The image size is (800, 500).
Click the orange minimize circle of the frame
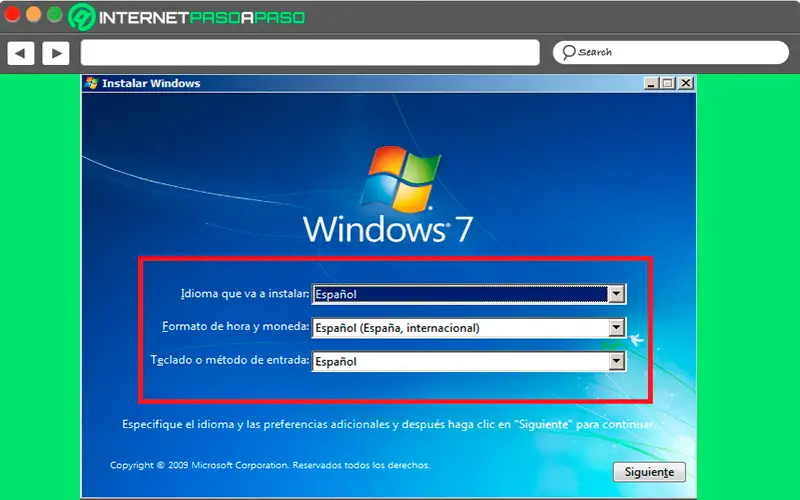pos(33,14)
